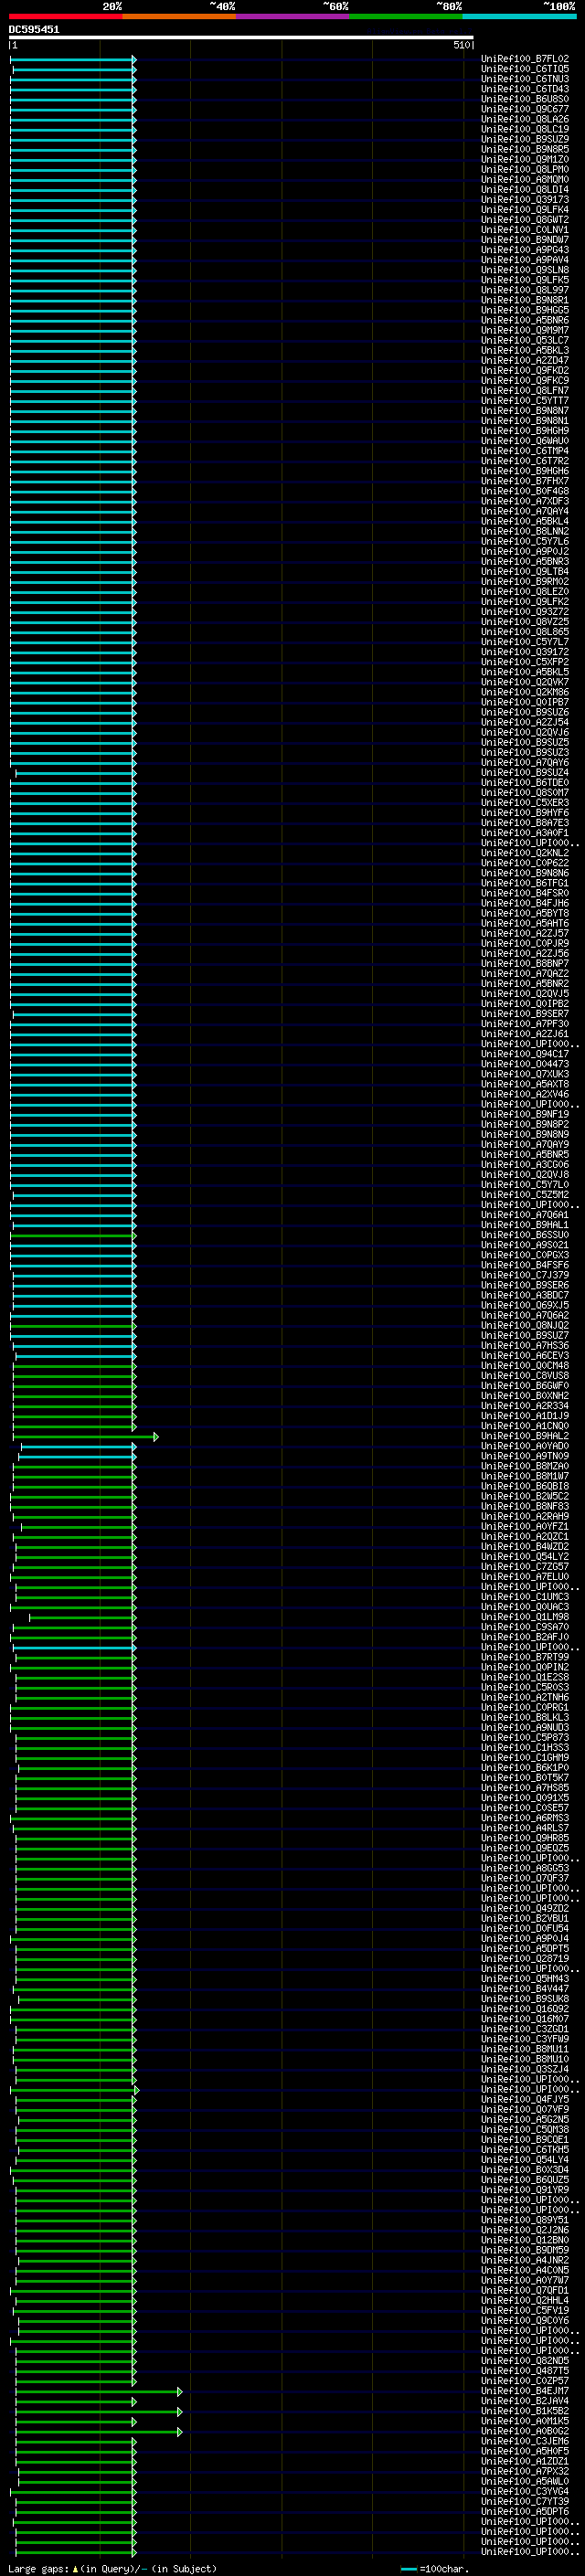Open hit UniRef100_C0LNV1

pyautogui.click(x=525, y=230)
